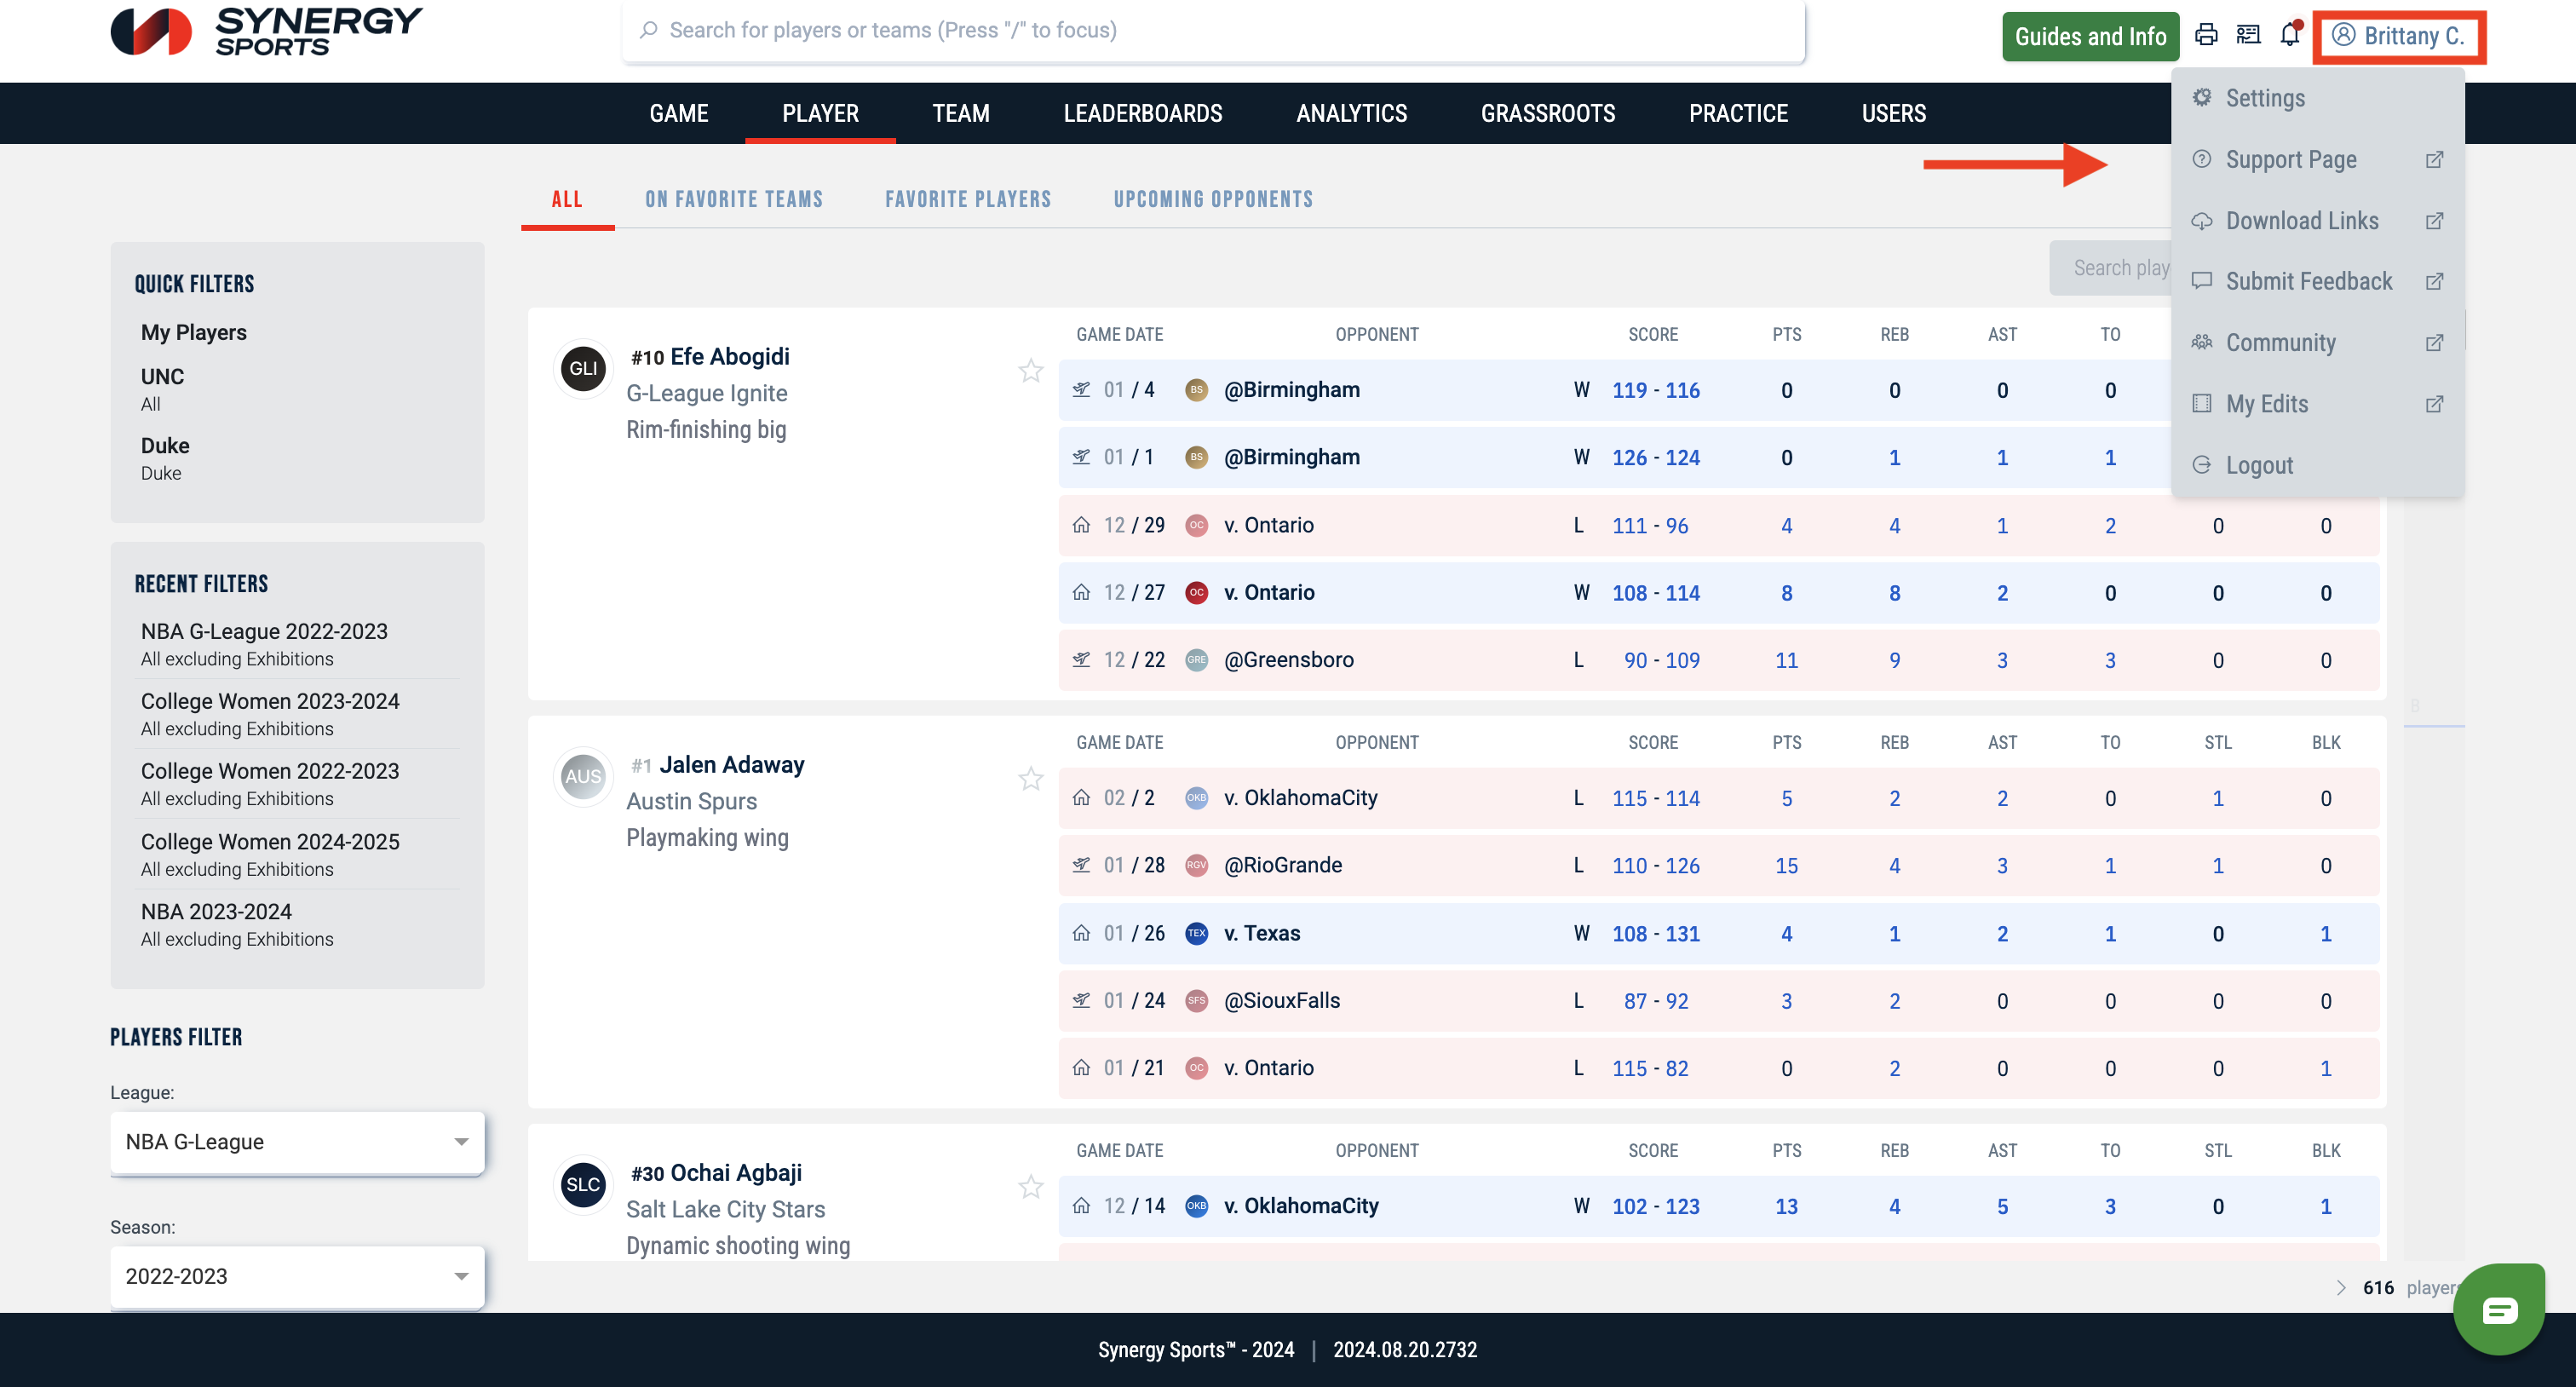Open score 126 - 124 versus Birmingham
The image size is (2576, 1387).
click(x=1655, y=457)
